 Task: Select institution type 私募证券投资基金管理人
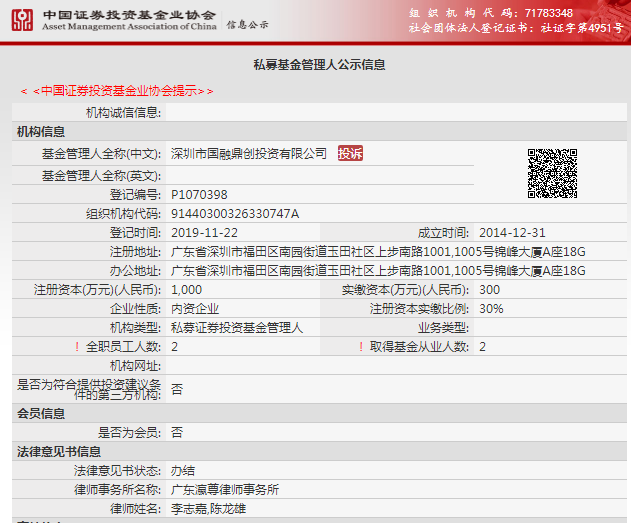click(x=237, y=328)
